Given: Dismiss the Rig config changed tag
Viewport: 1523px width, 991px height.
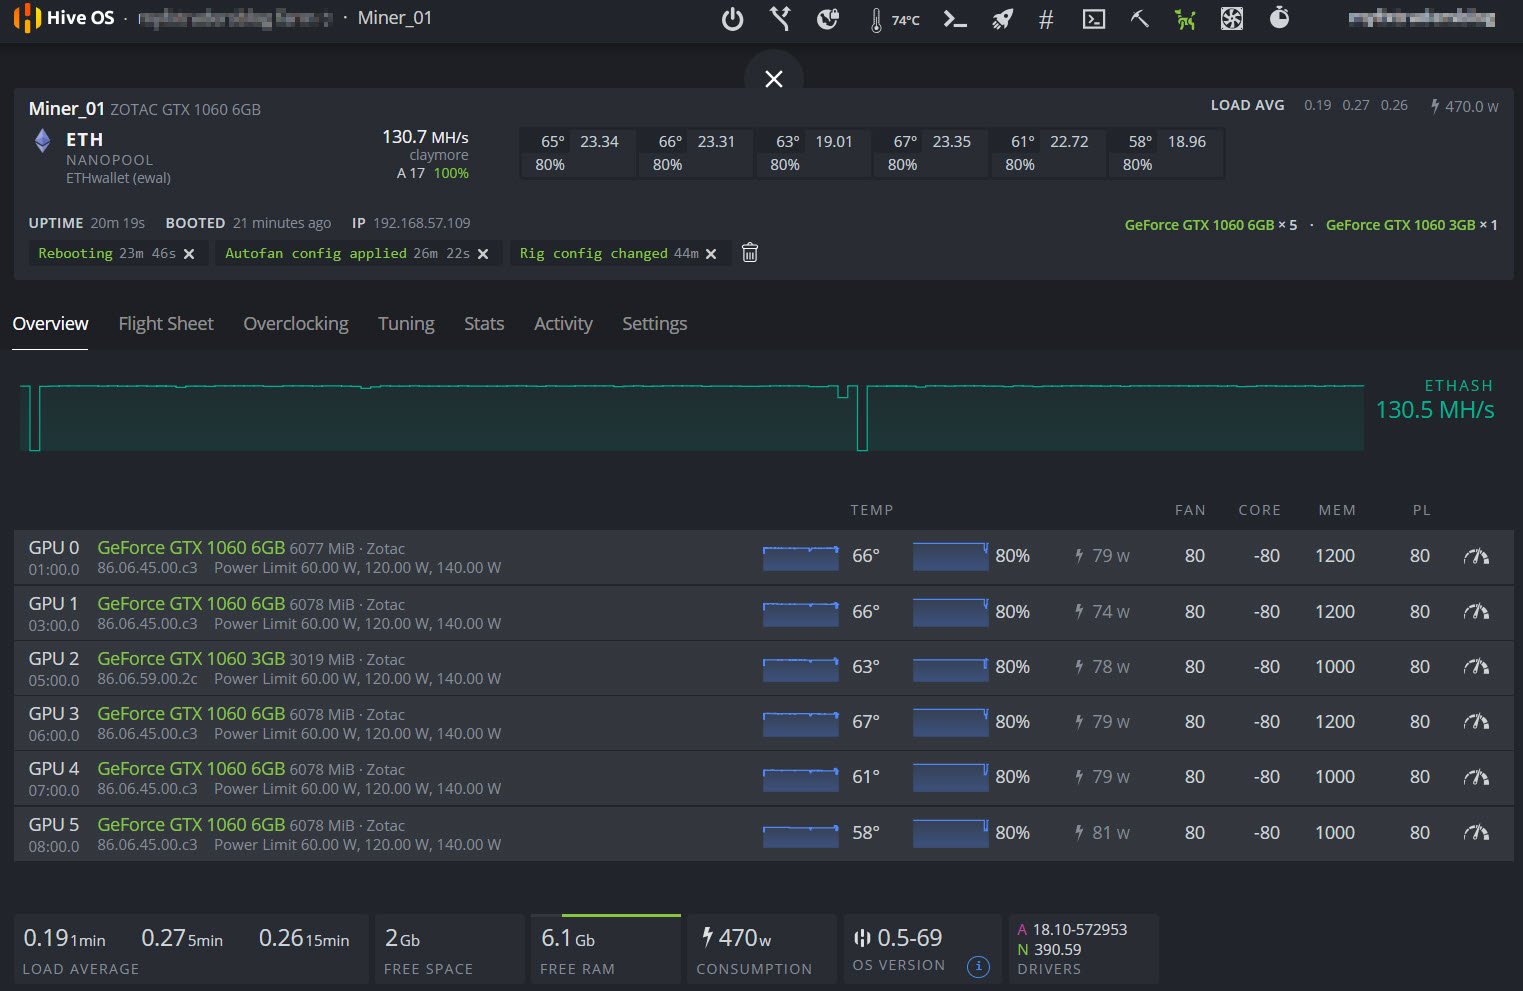Looking at the screenshot, I should coord(711,254).
